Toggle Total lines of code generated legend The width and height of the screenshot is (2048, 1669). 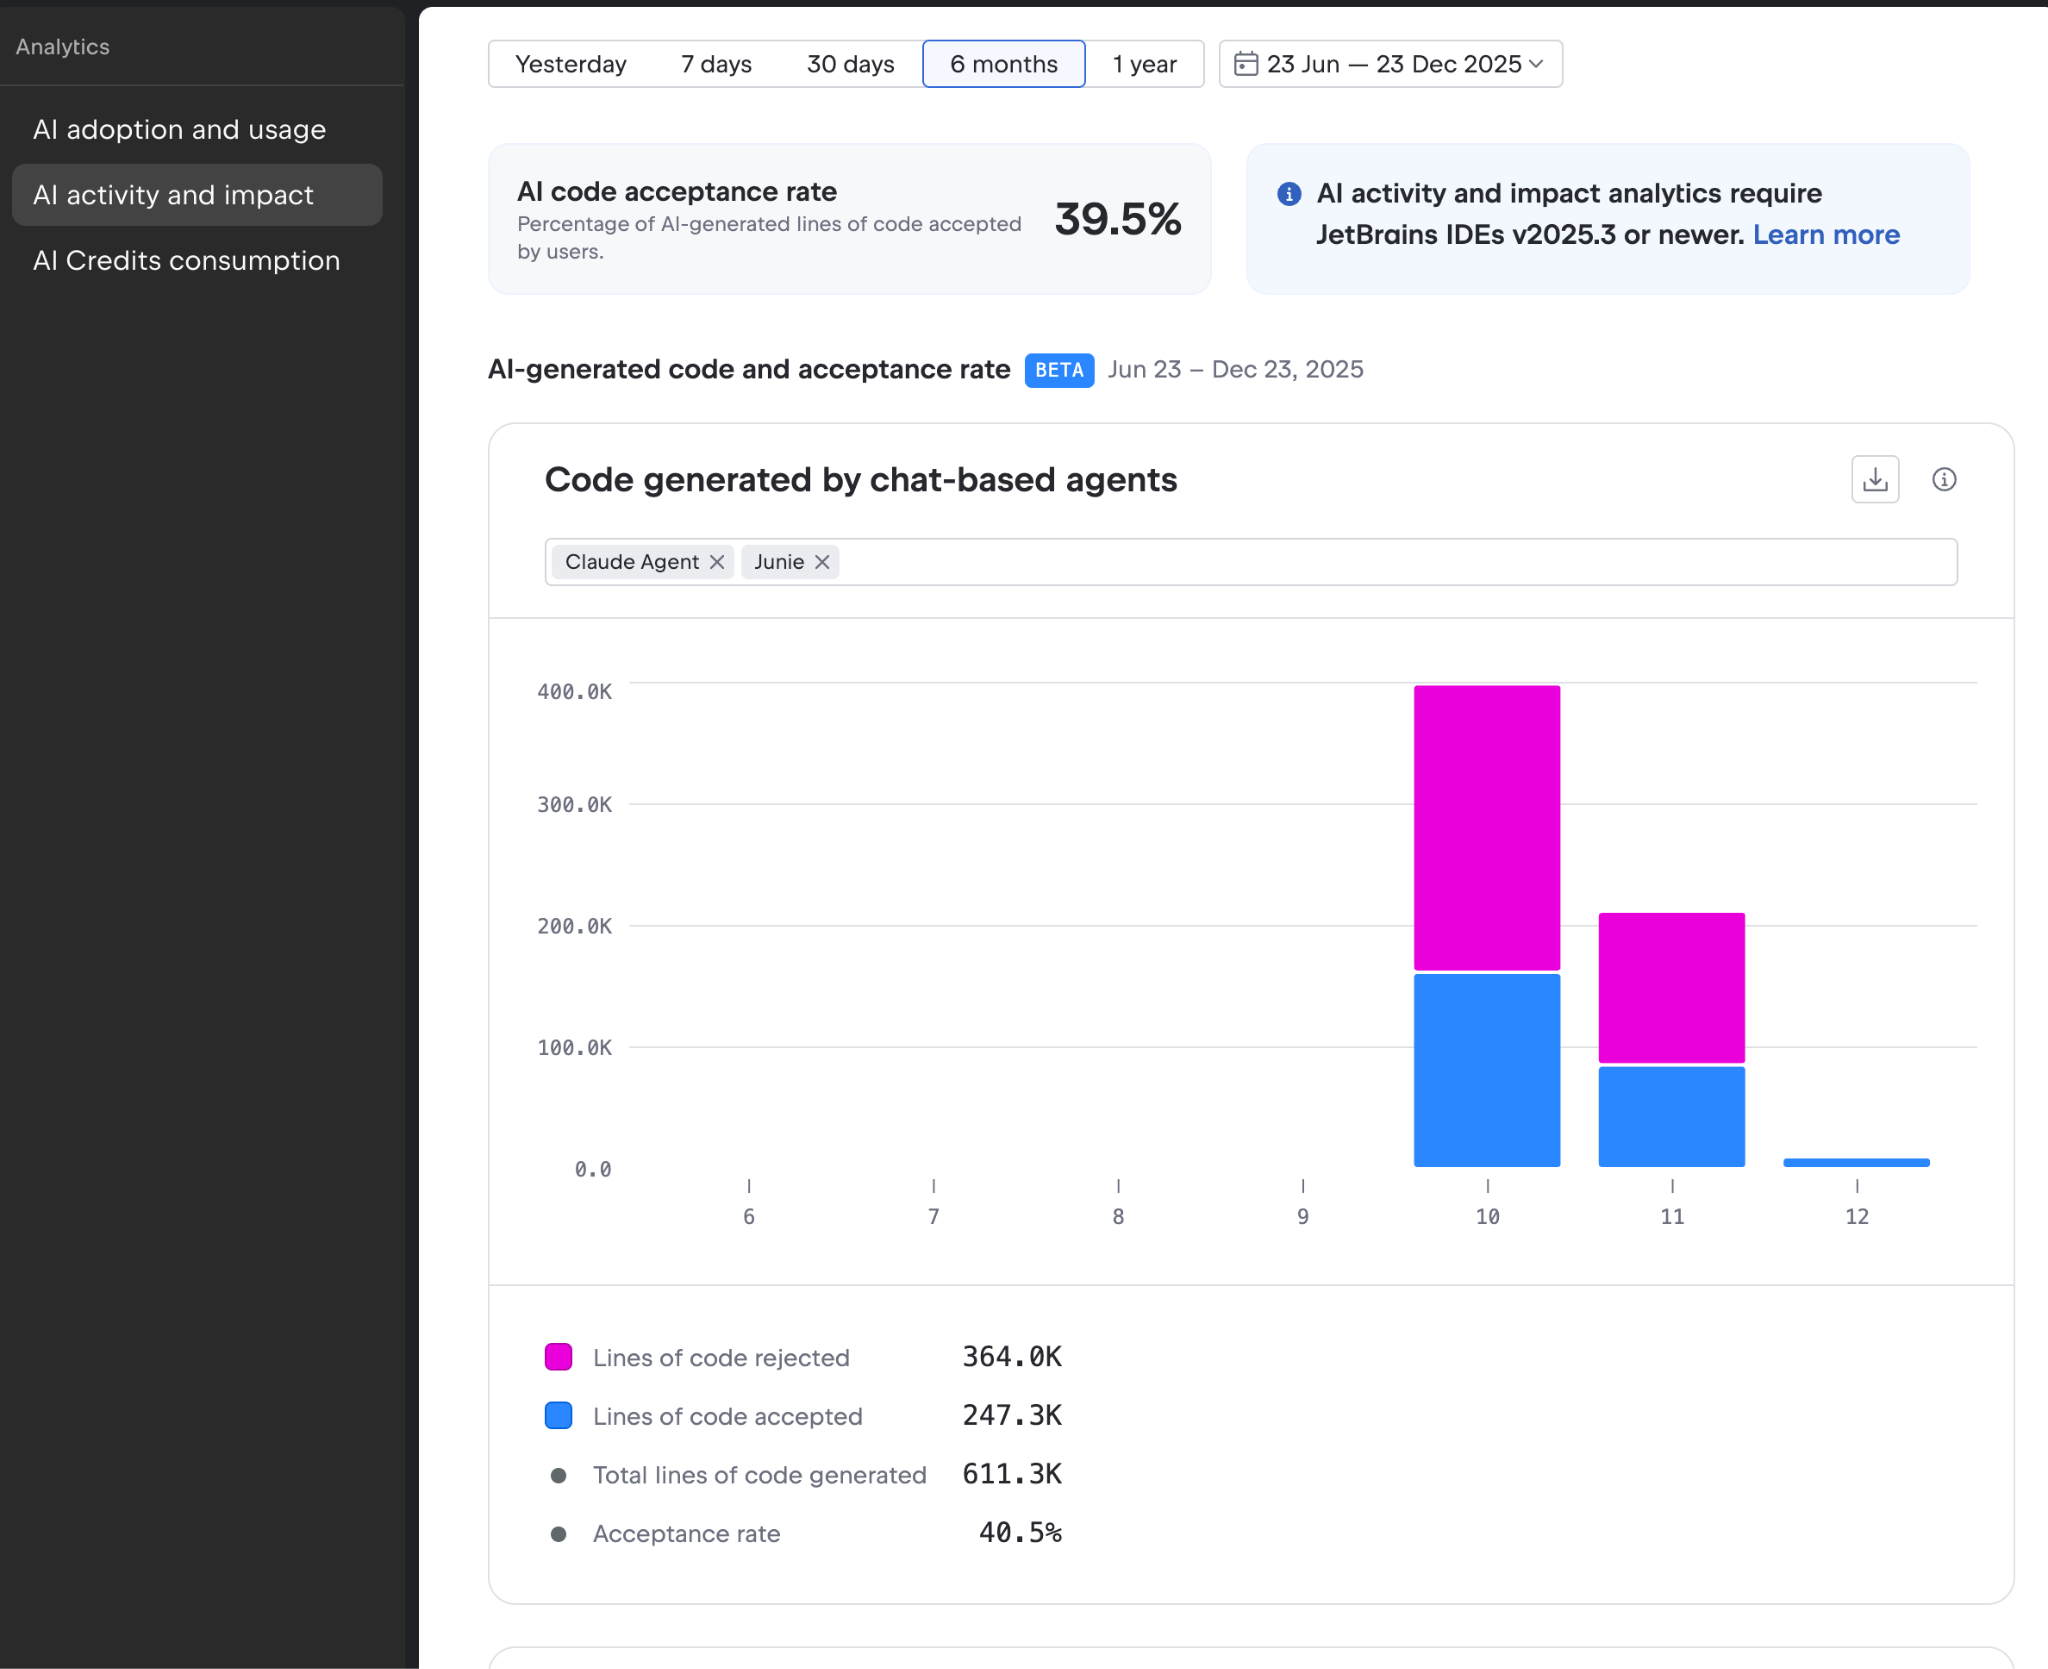759,1475
